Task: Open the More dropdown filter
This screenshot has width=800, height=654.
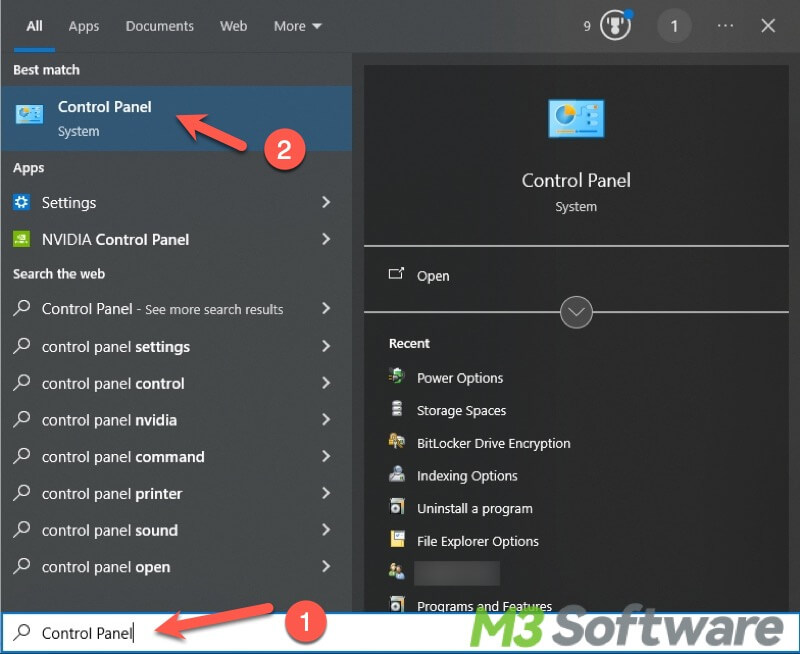Action: coord(297,26)
